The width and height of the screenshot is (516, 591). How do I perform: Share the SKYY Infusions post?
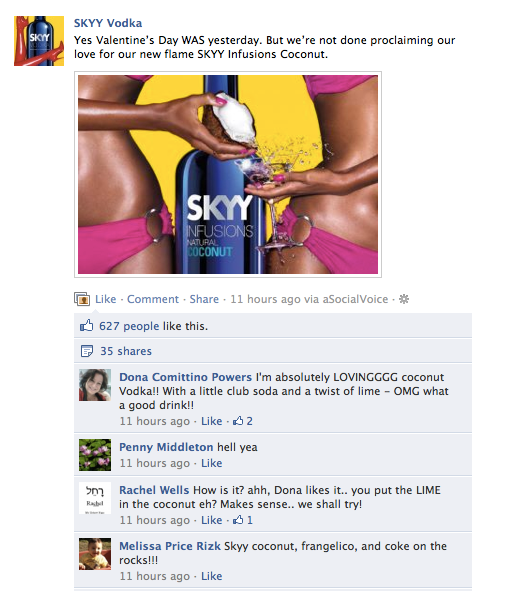coord(204,299)
